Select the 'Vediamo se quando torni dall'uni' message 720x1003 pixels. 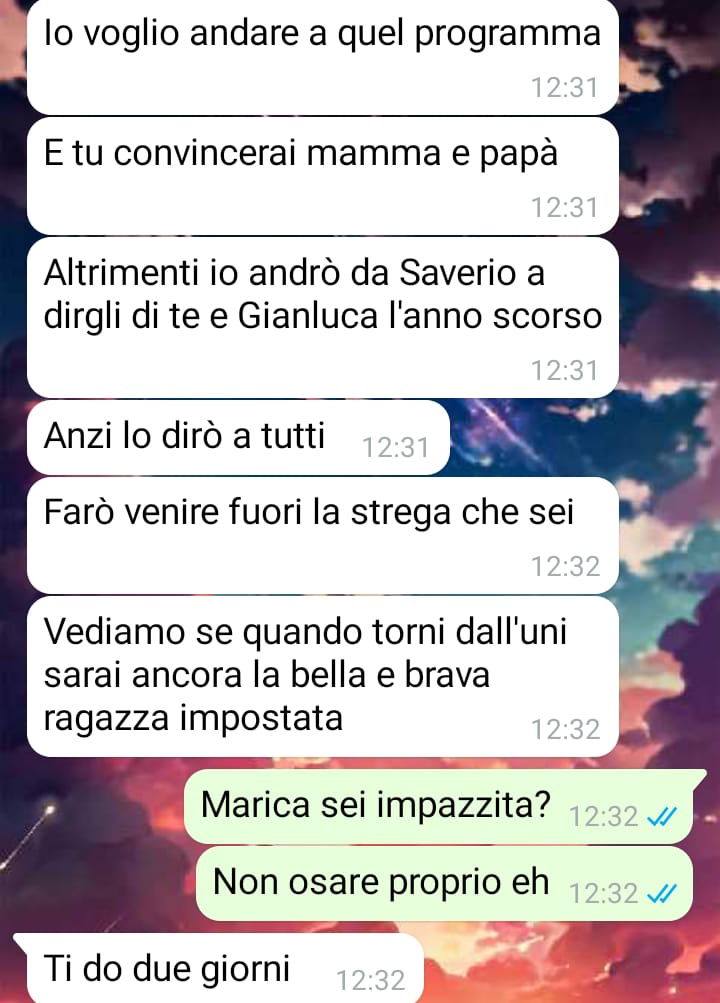click(x=322, y=677)
